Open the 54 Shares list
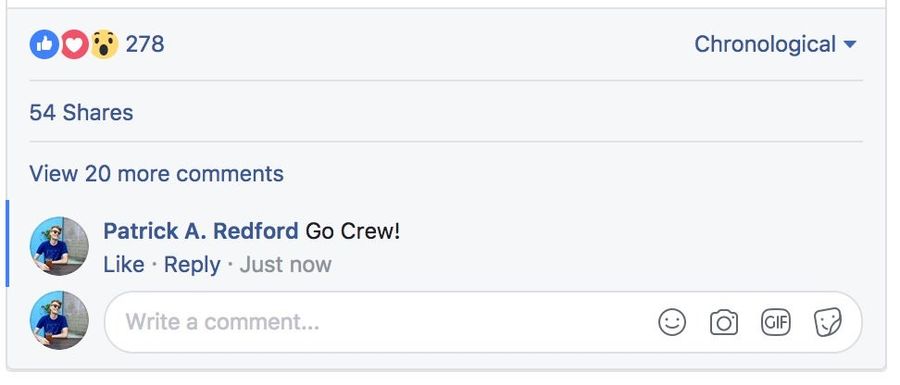 point(81,112)
